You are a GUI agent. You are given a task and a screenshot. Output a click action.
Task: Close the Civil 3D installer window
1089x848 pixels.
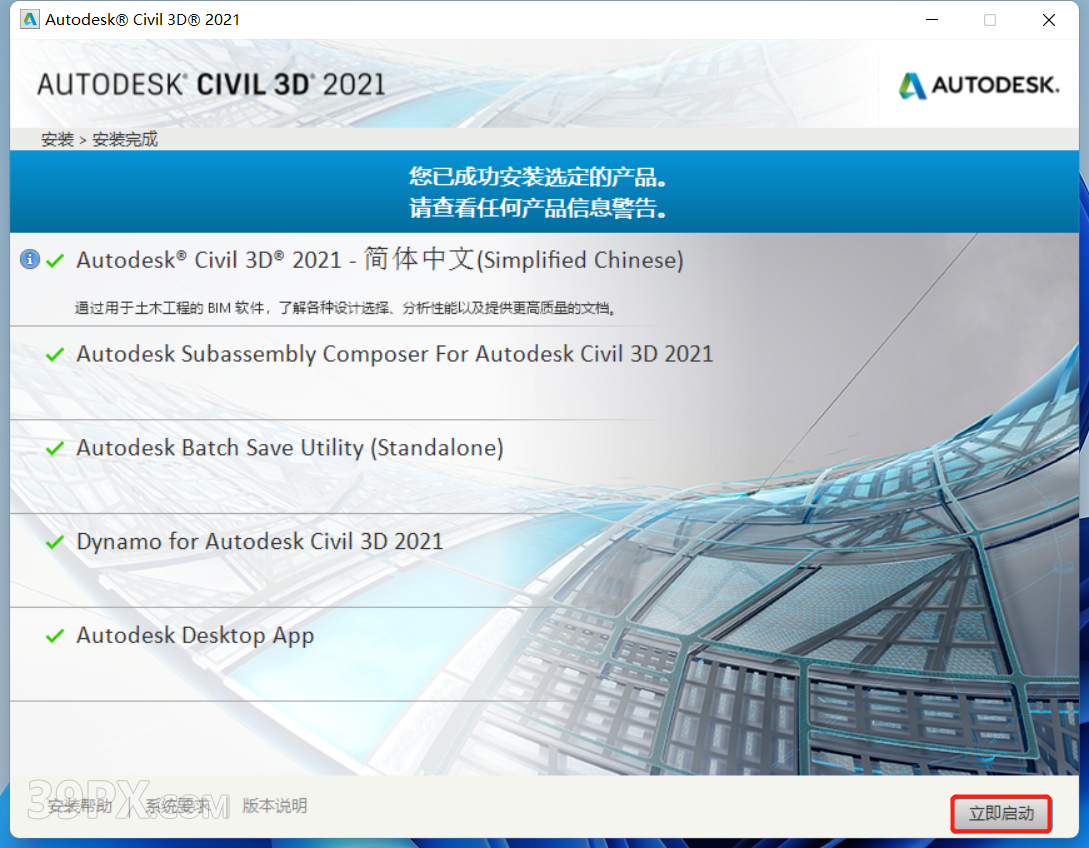point(1049,19)
